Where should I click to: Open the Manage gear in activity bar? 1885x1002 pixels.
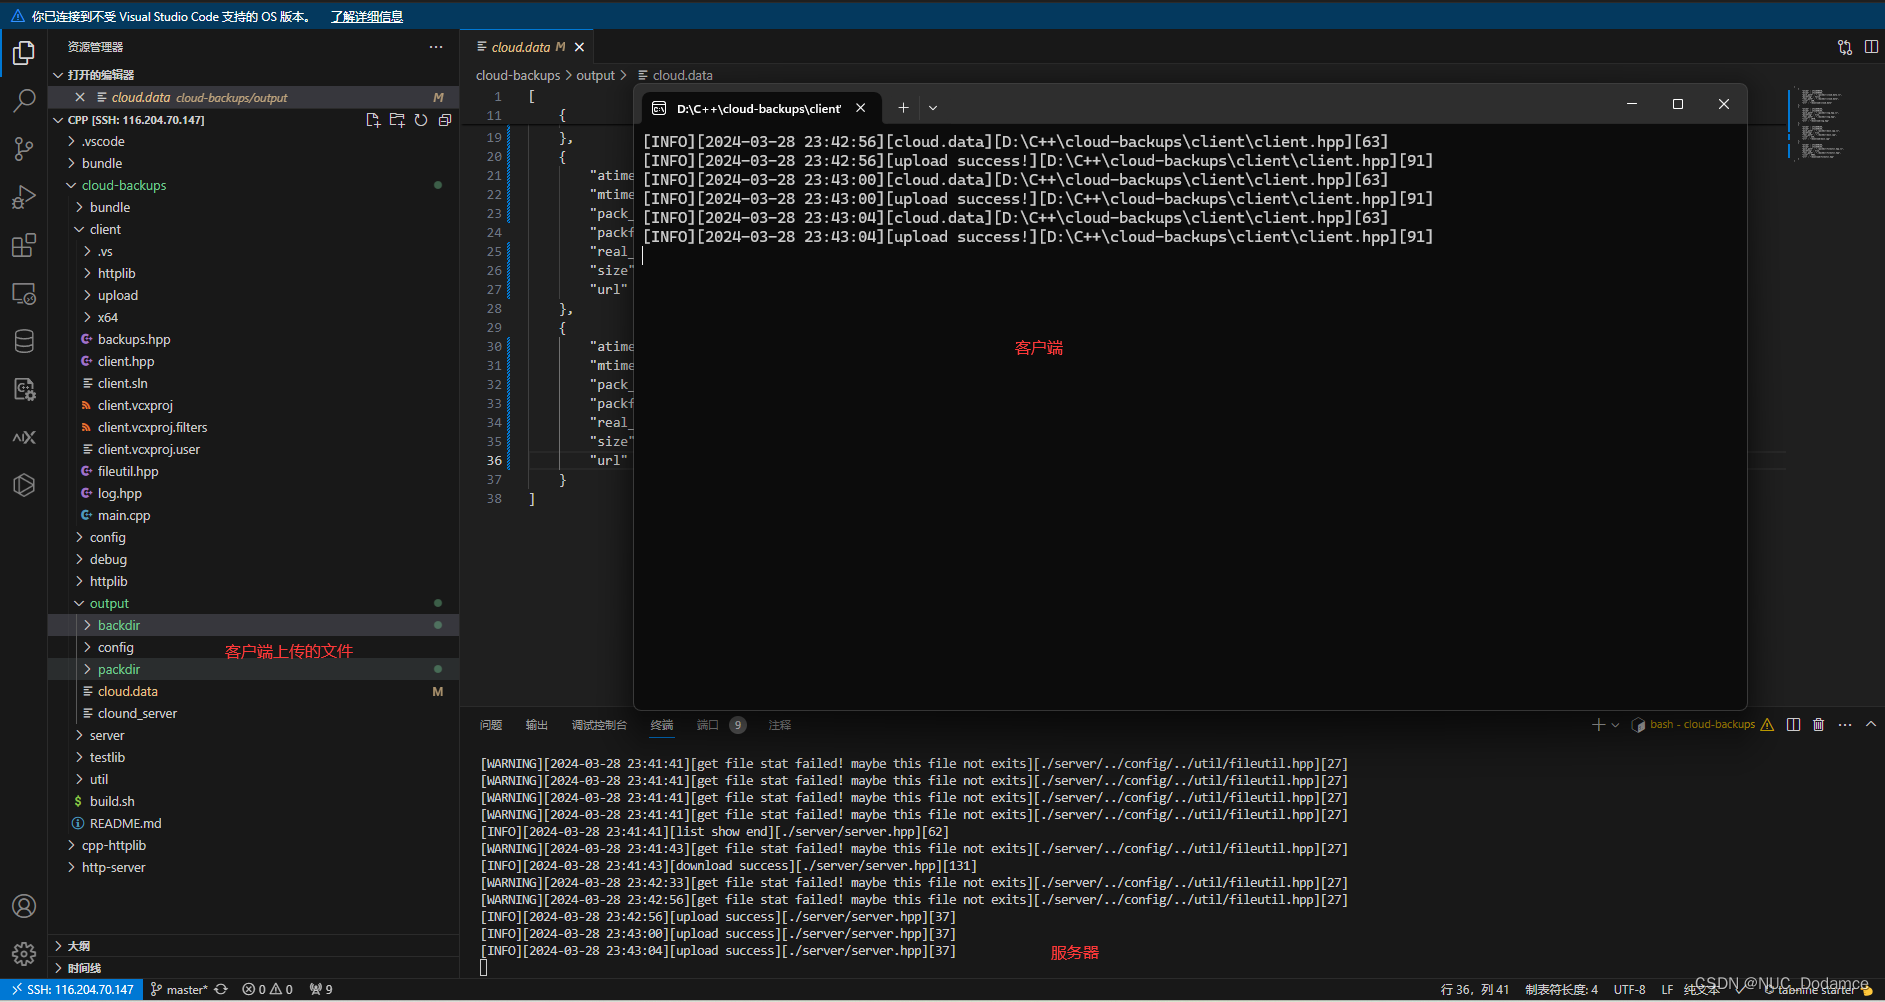tap(24, 954)
